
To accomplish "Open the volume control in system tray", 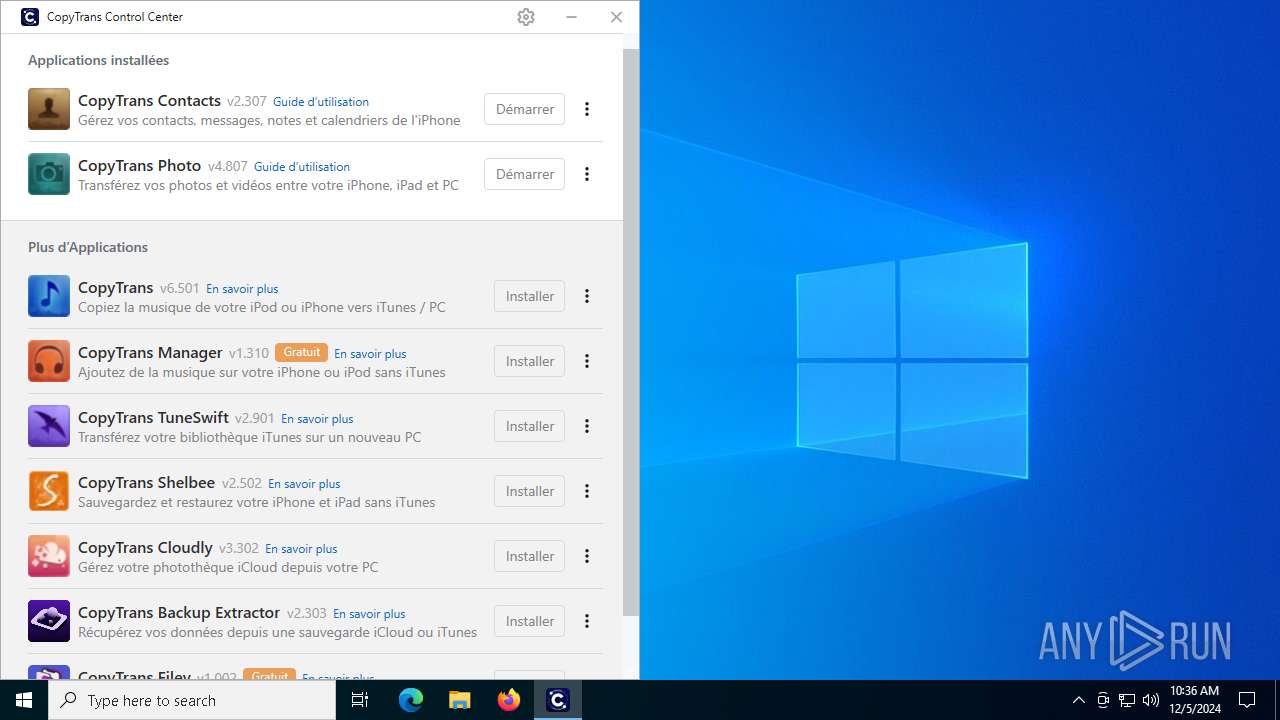I will [1151, 700].
